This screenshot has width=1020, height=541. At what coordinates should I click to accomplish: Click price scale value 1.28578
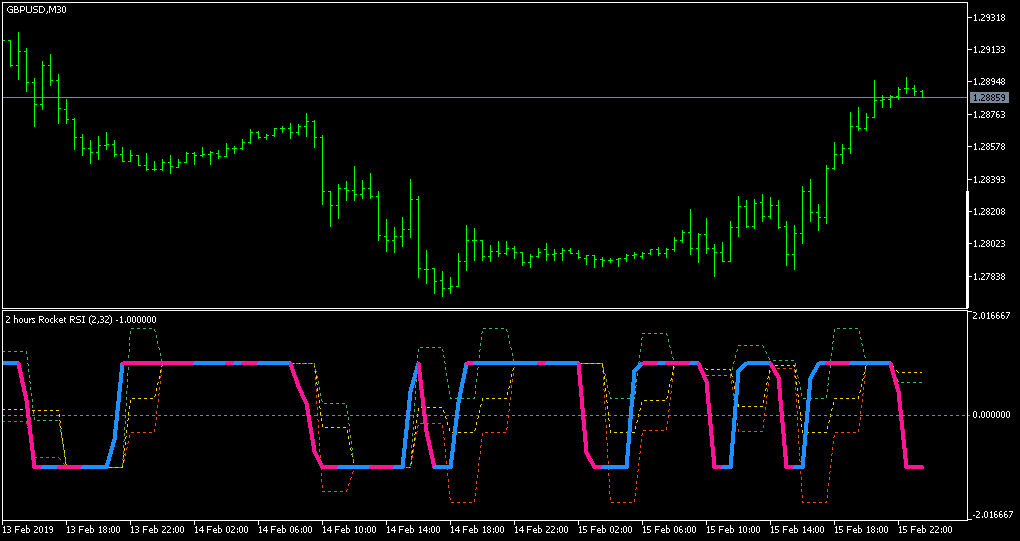pyautogui.click(x=989, y=147)
